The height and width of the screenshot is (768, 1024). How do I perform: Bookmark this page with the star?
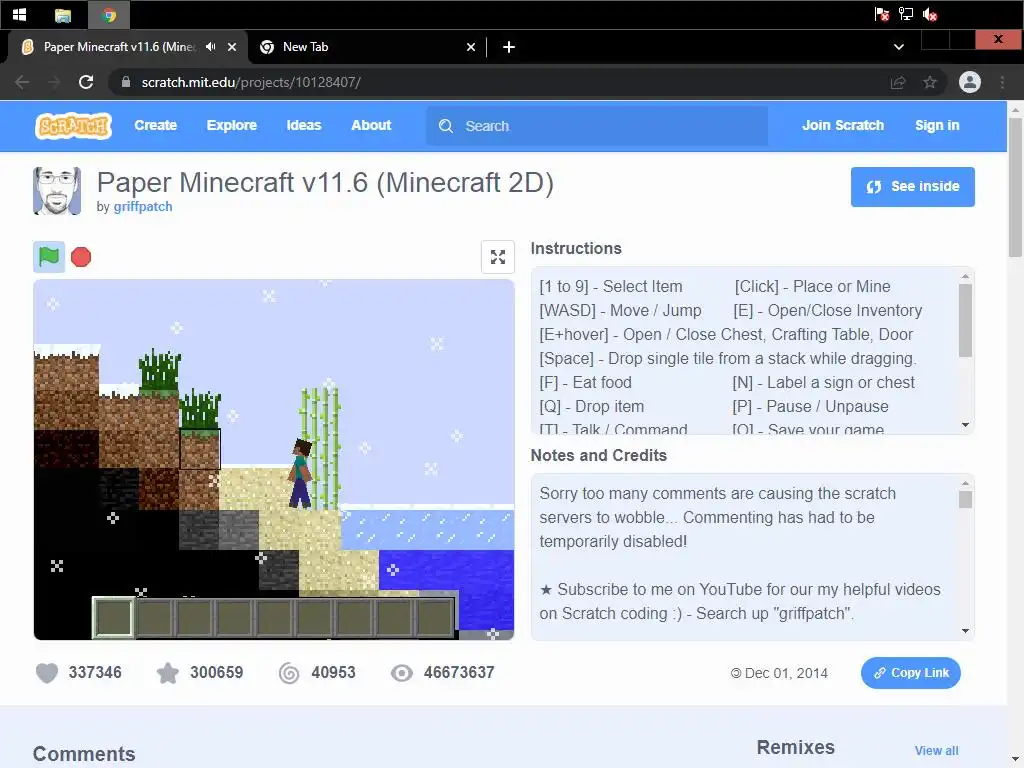[x=930, y=82]
